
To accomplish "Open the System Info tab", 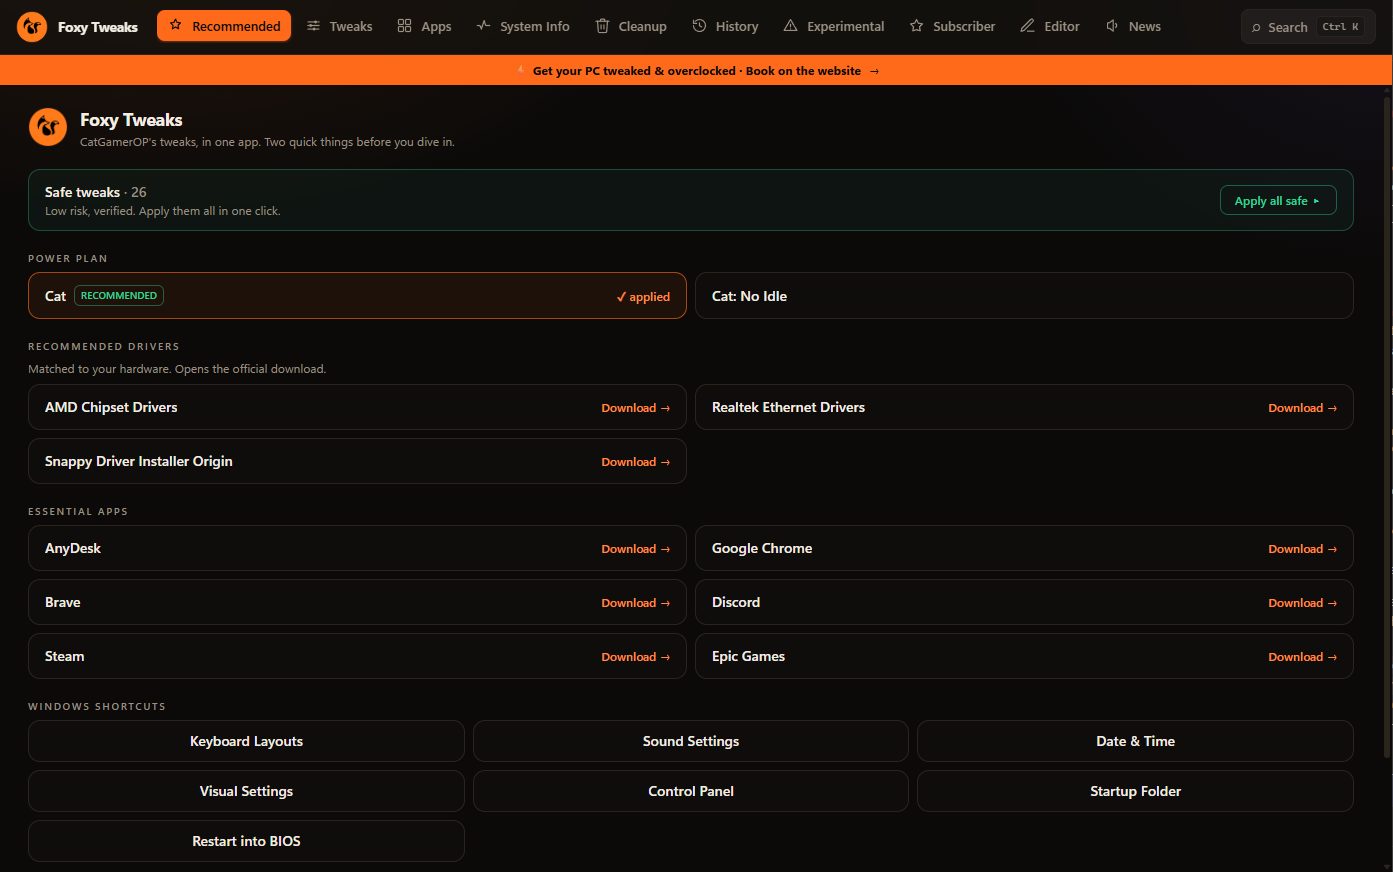I will pos(523,26).
